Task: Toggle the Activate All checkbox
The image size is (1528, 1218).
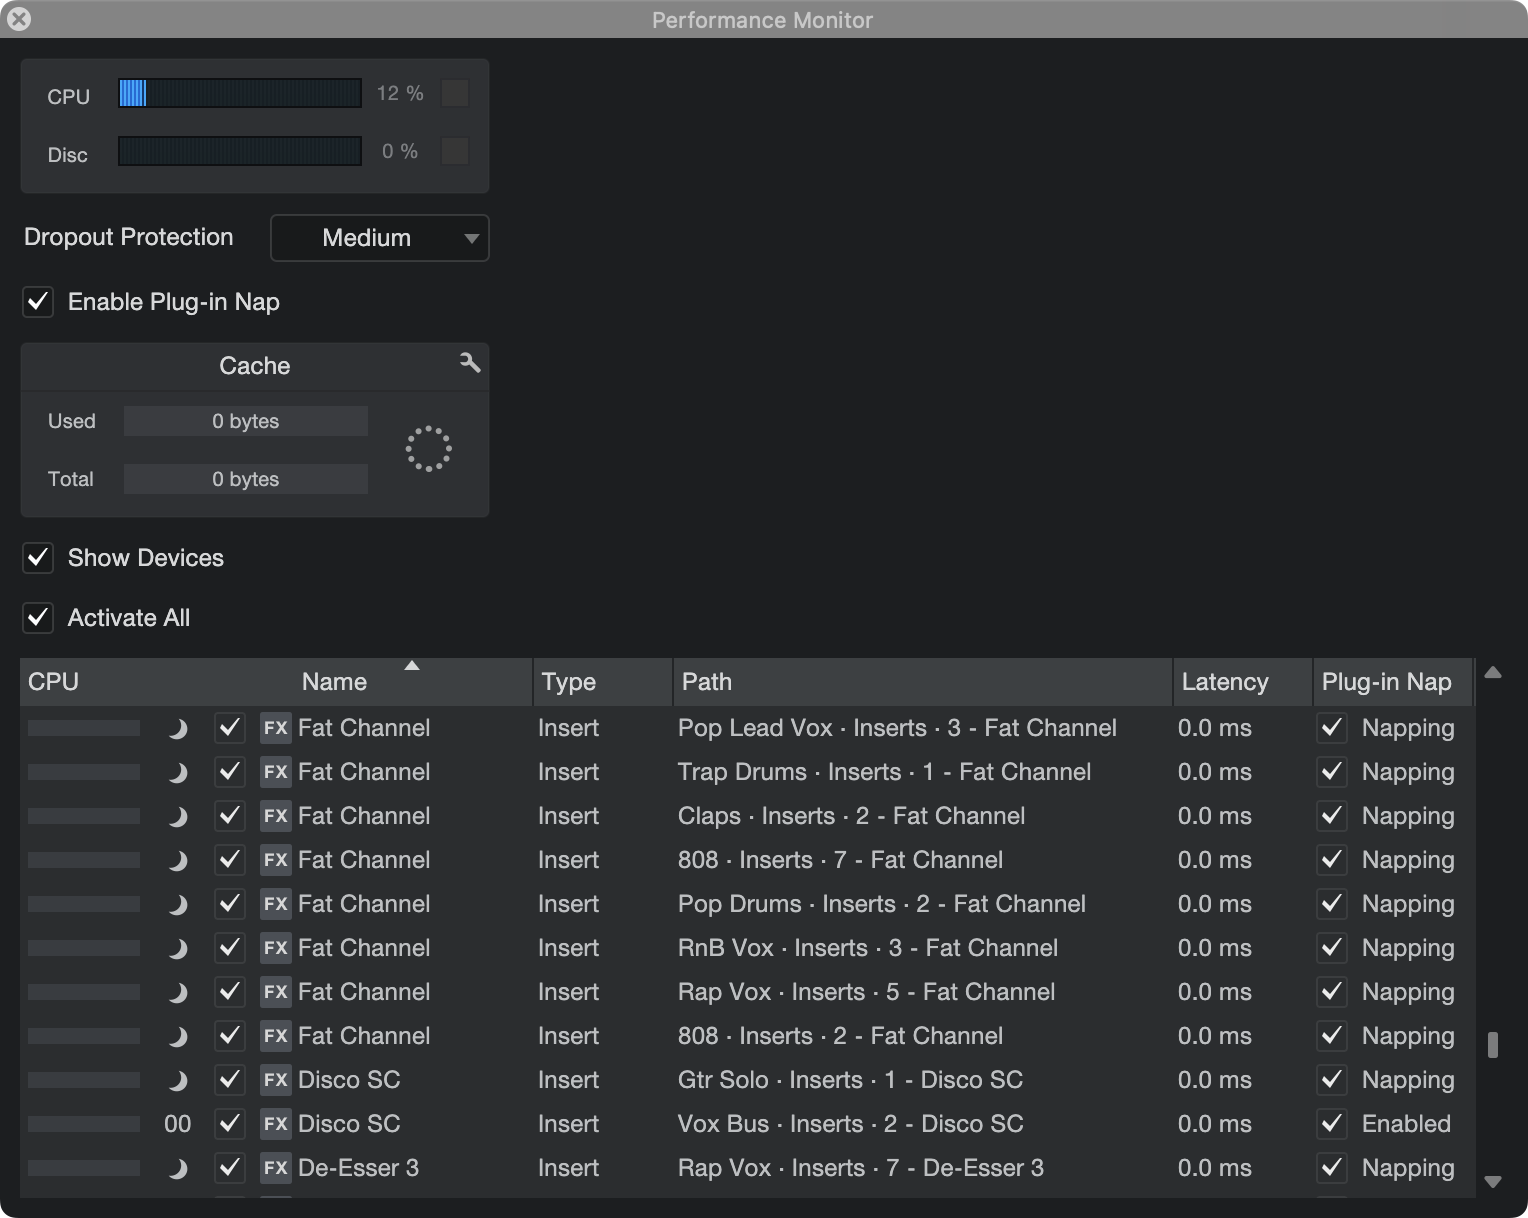Action: [38, 618]
